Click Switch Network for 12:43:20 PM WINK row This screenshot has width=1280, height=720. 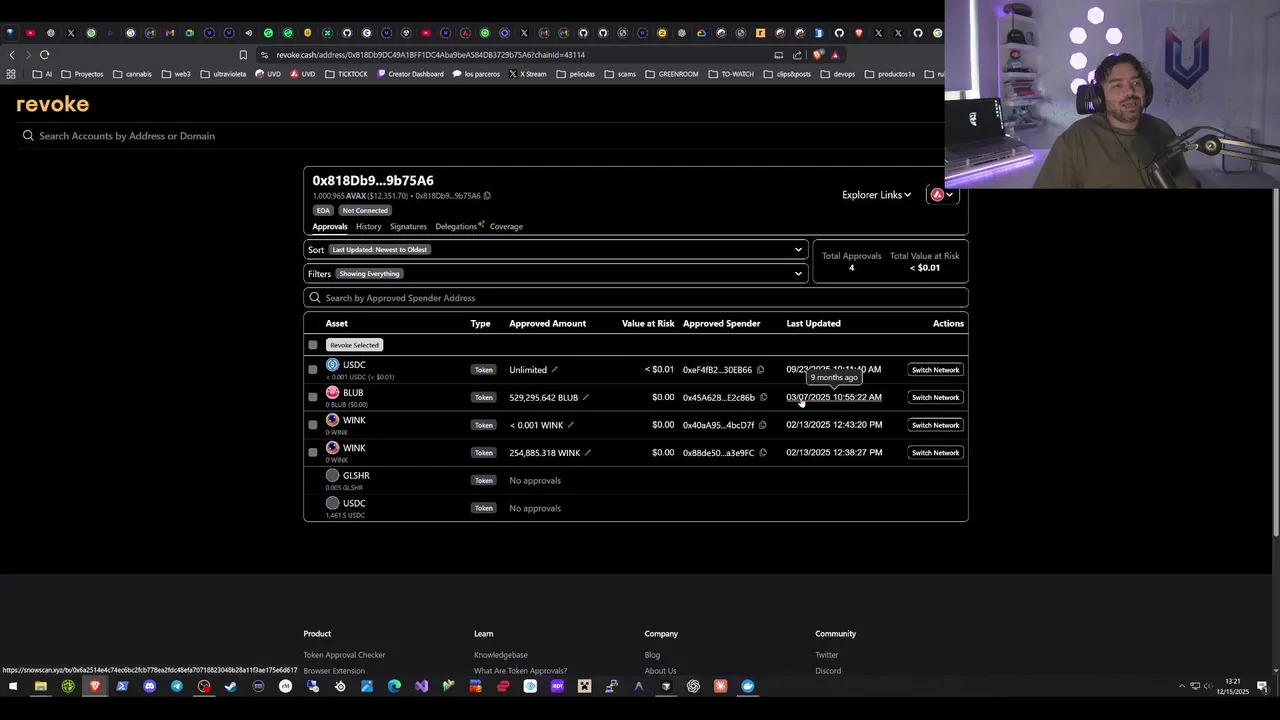pos(935,425)
